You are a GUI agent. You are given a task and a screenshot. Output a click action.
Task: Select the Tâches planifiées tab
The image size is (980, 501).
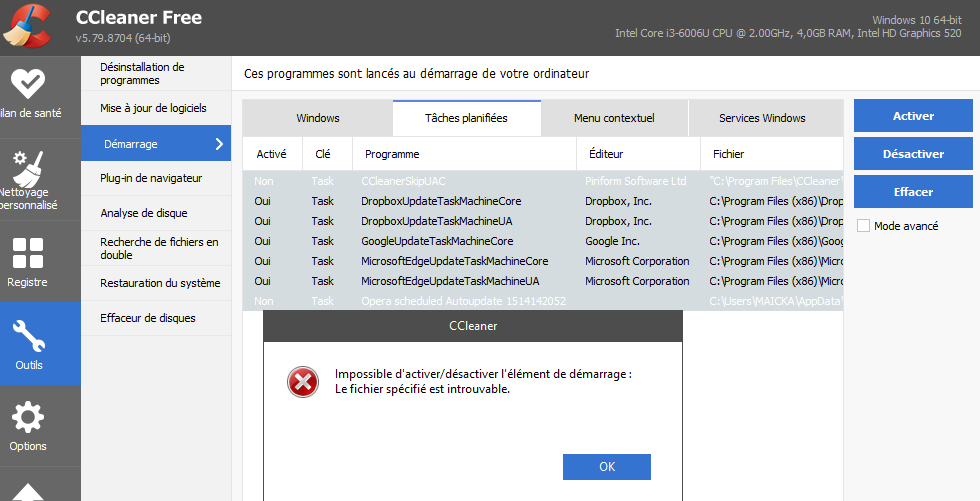[x=466, y=118]
